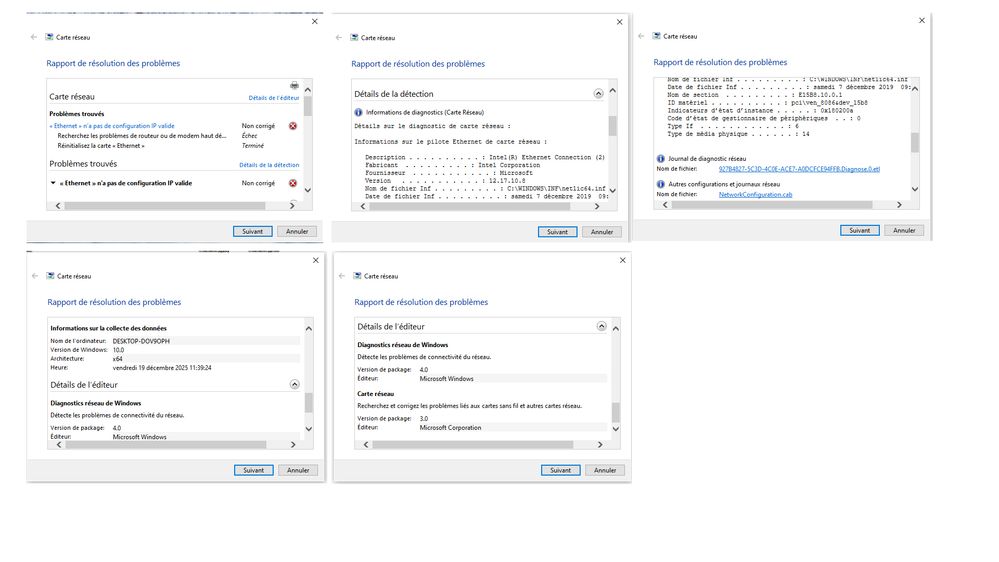Image resolution: width=999 pixels, height=562 pixels.
Task: Click back arrow in Détails de la détection window
Action: [x=338, y=38]
